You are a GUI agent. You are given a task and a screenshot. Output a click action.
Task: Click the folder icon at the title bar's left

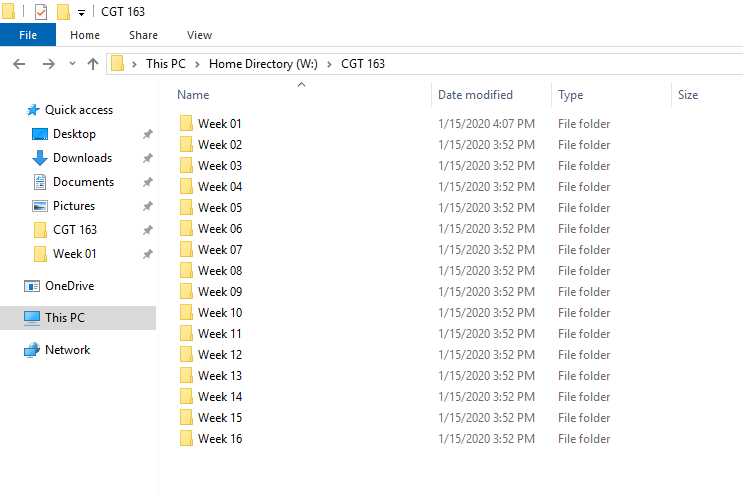[9, 11]
